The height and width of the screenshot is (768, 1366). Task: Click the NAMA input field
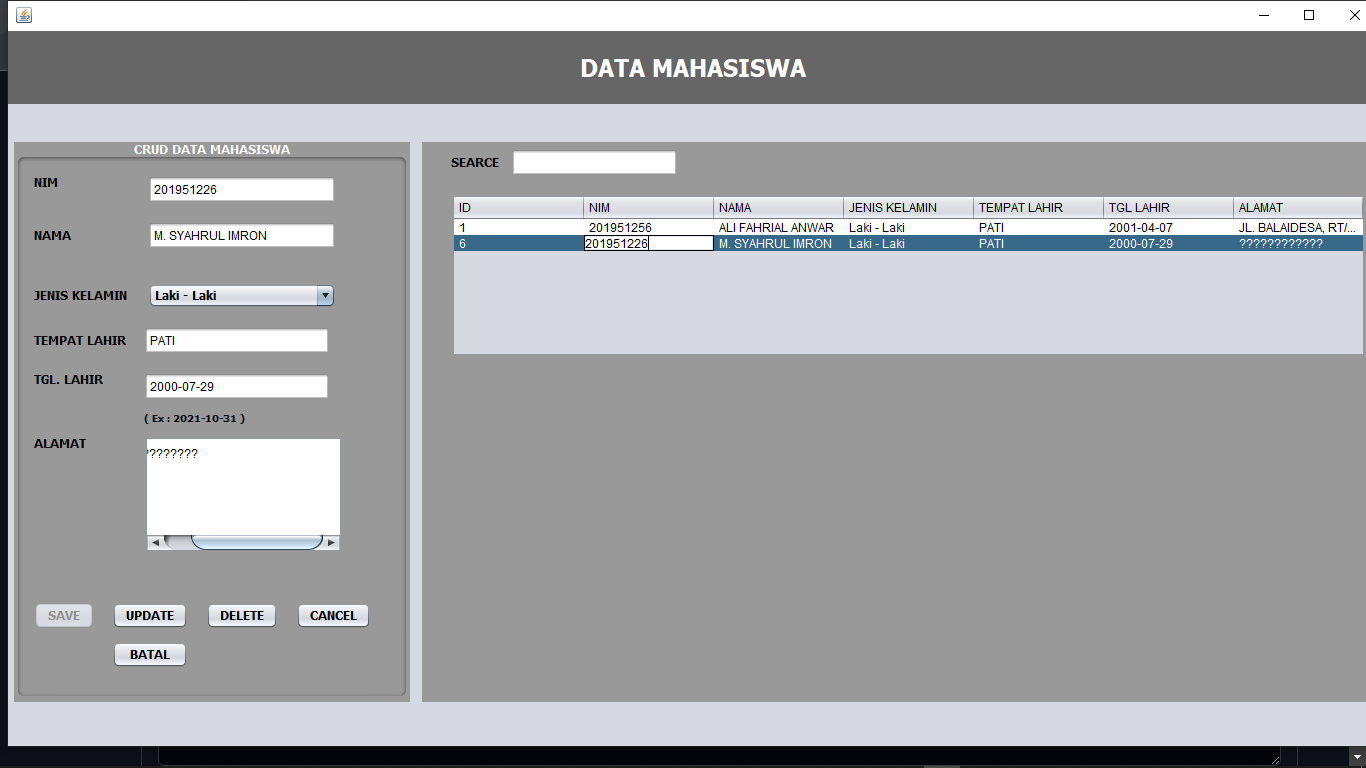point(241,235)
